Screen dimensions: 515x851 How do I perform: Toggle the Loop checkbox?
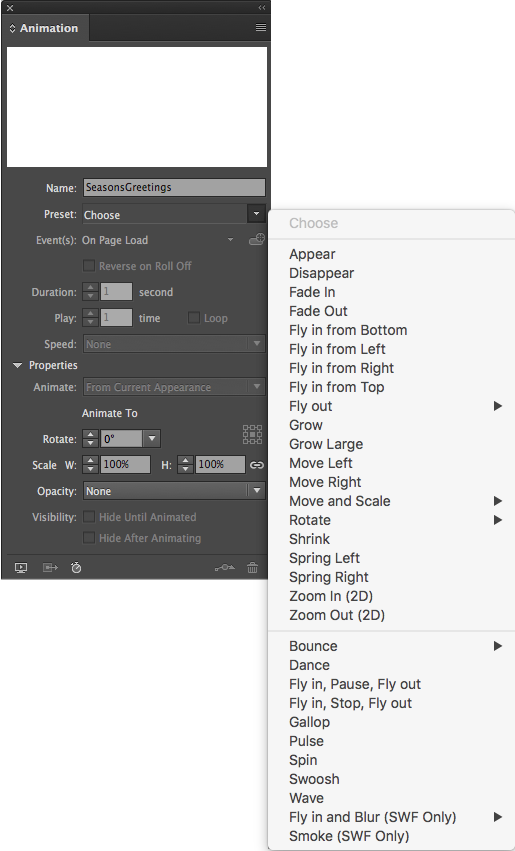click(194, 318)
